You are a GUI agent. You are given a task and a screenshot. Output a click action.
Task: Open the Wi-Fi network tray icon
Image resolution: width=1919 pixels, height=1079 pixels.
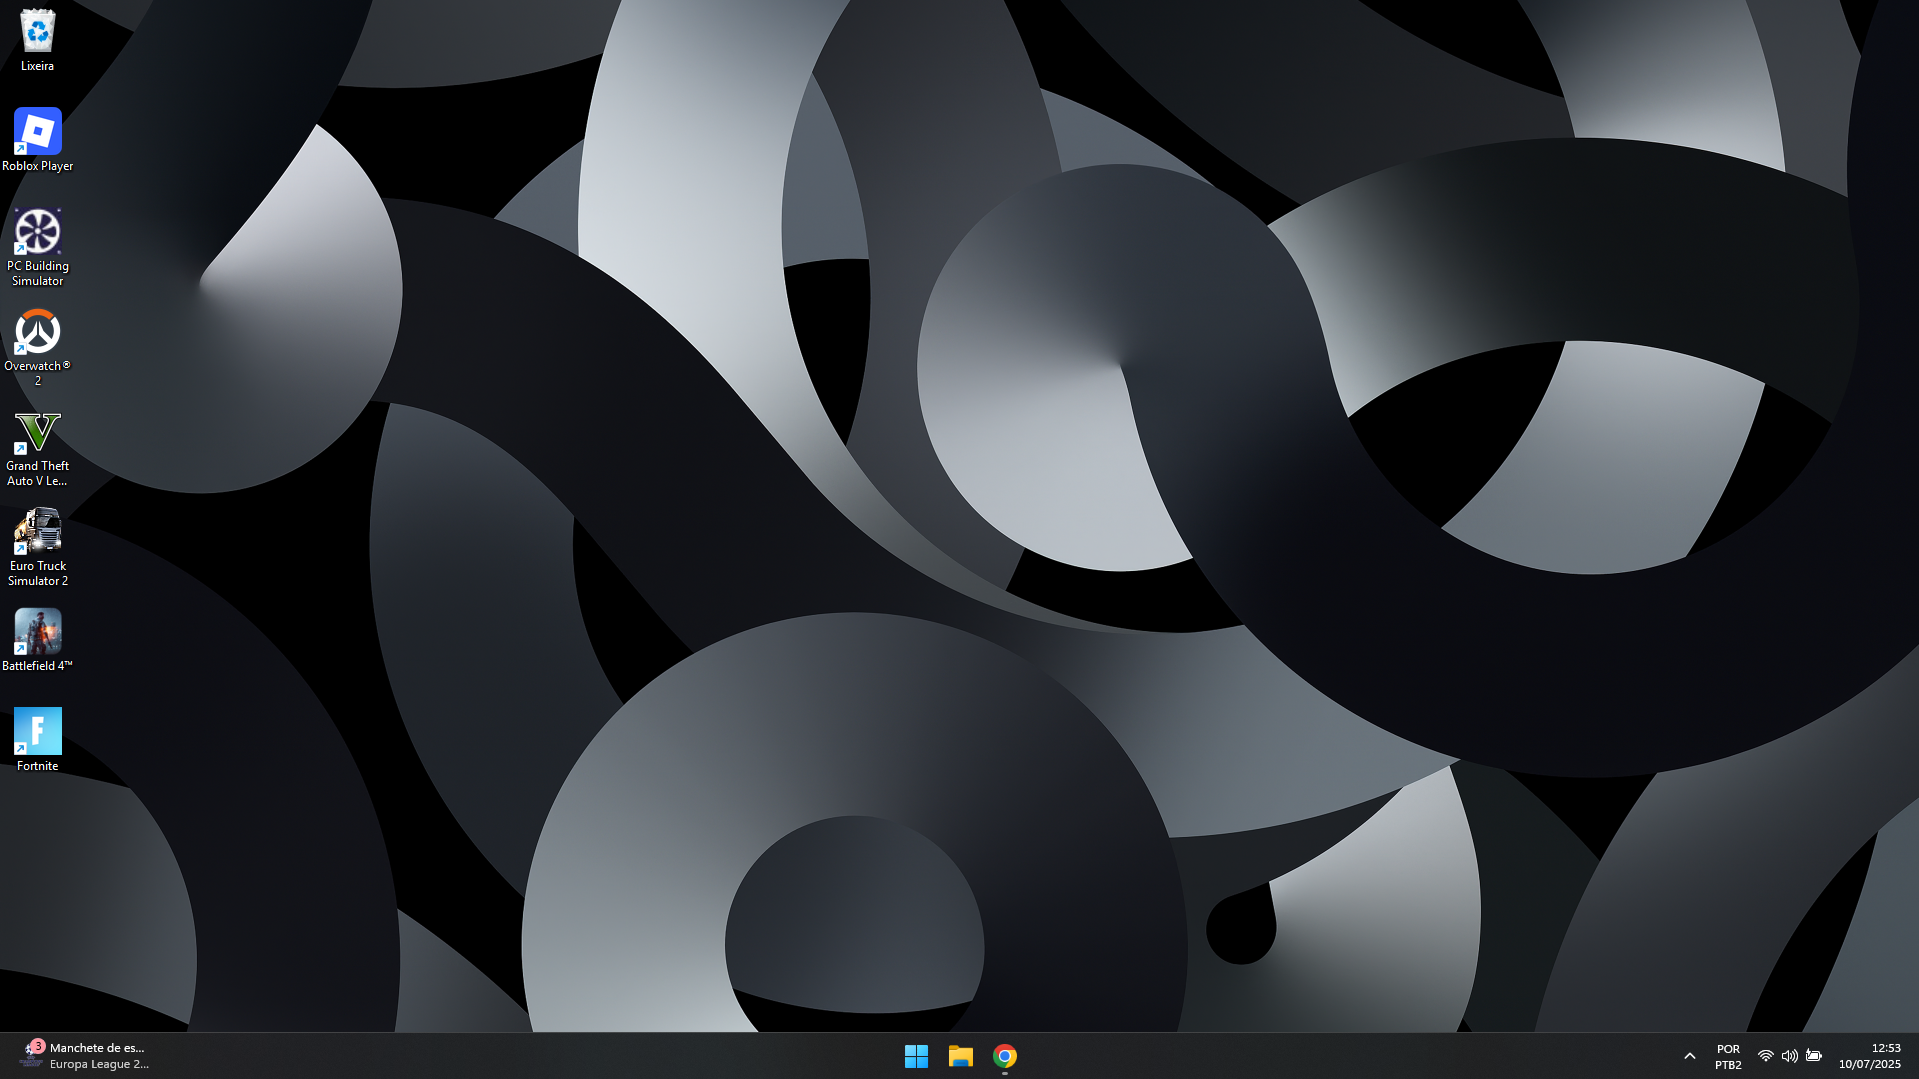point(1766,1056)
